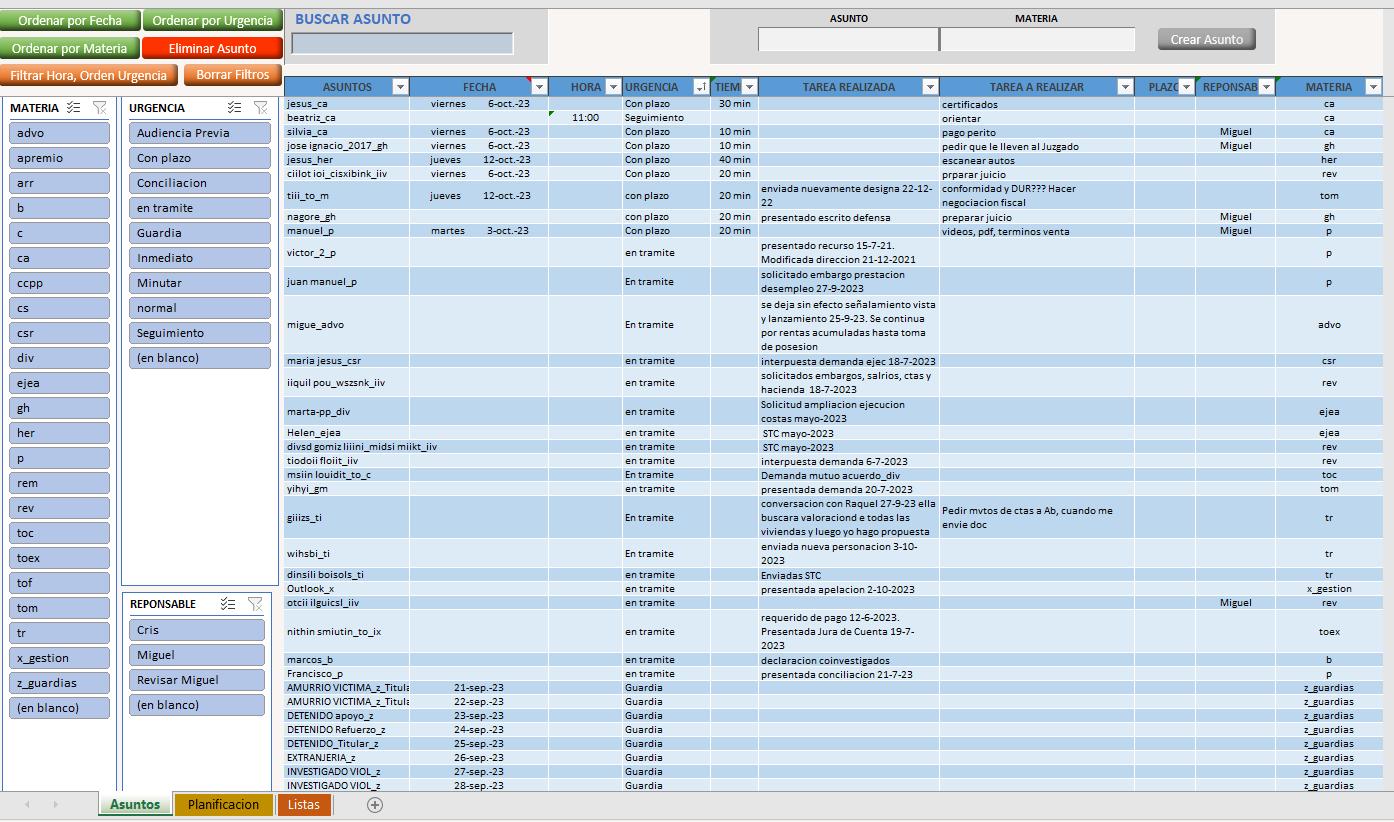
Task: Open ASUNTOS column filter dropdown
Action: 400,87
